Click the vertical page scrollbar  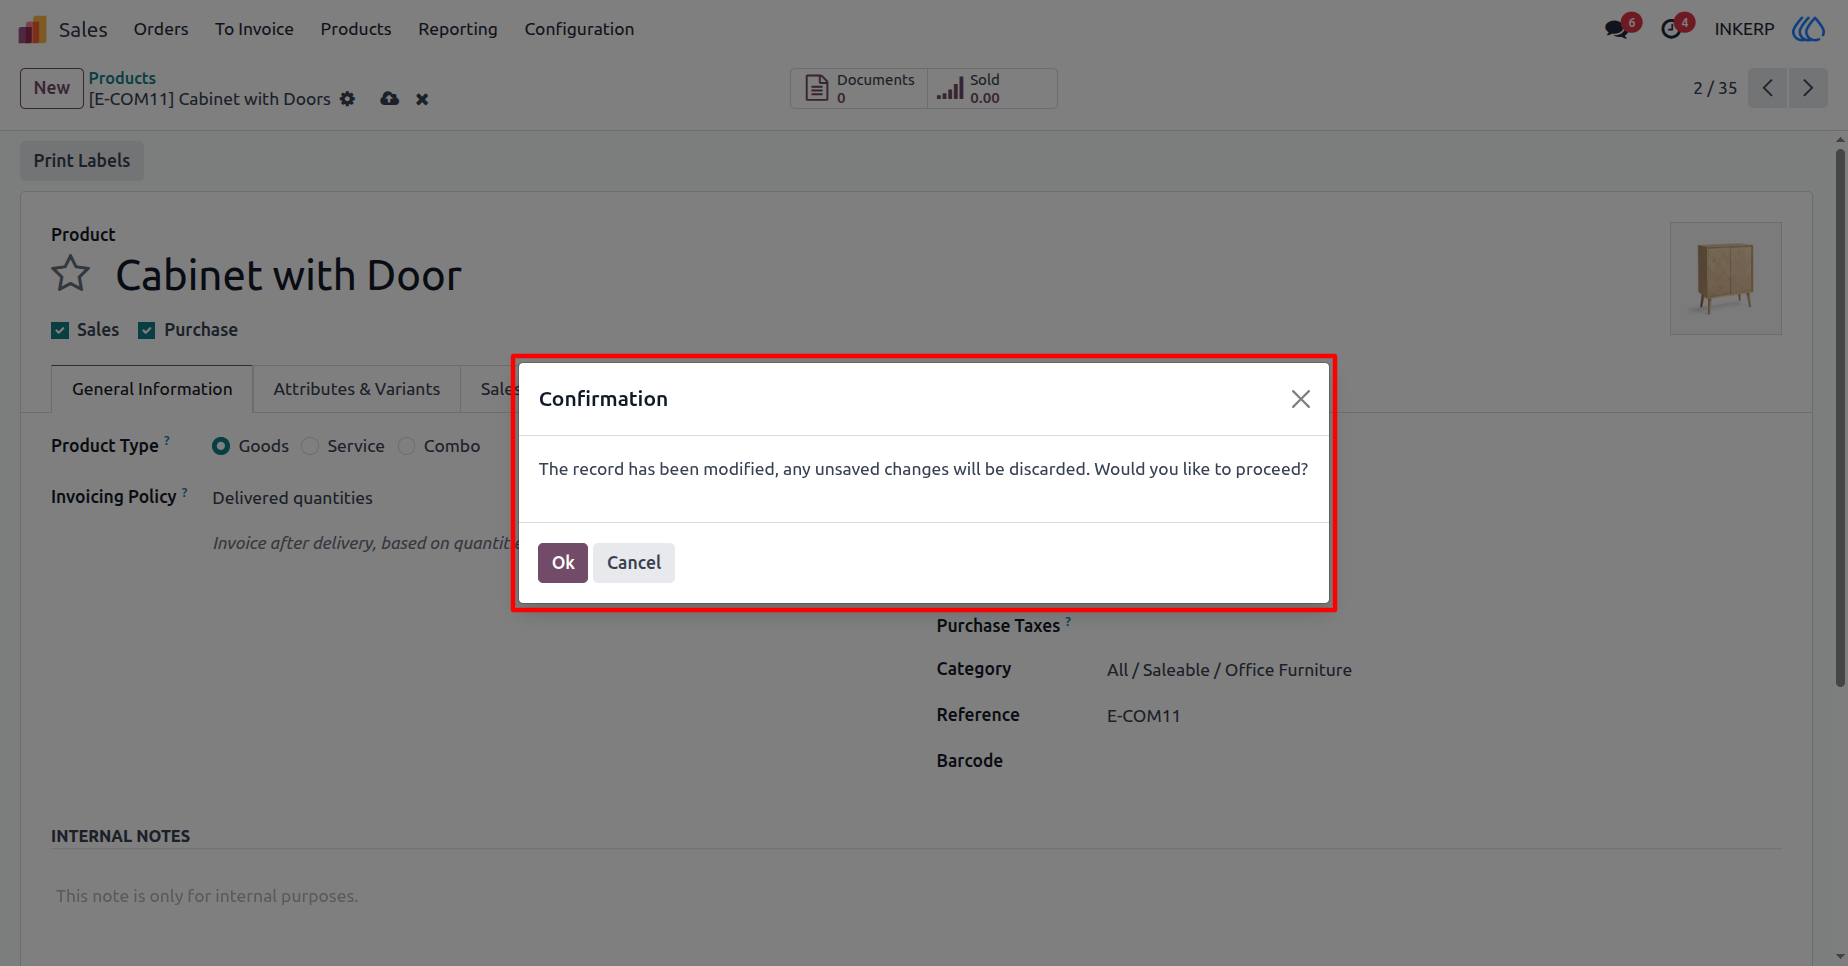pyautogui.click(x=1840, y=418)
